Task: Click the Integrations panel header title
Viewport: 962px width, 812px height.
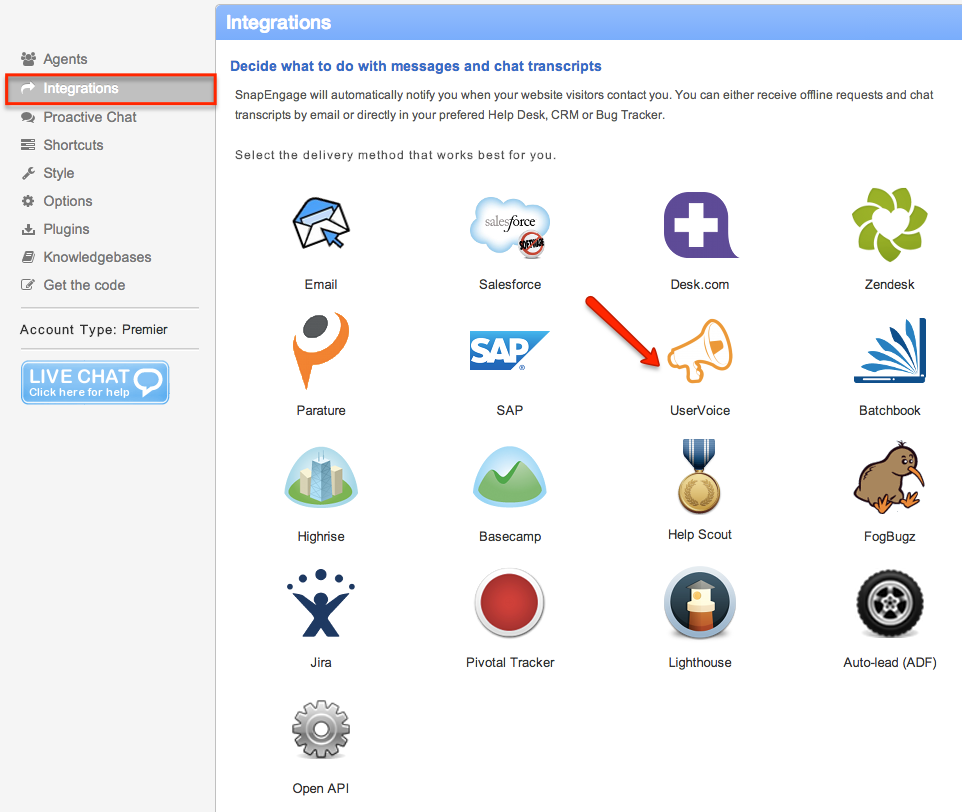Action: (279, 23)
